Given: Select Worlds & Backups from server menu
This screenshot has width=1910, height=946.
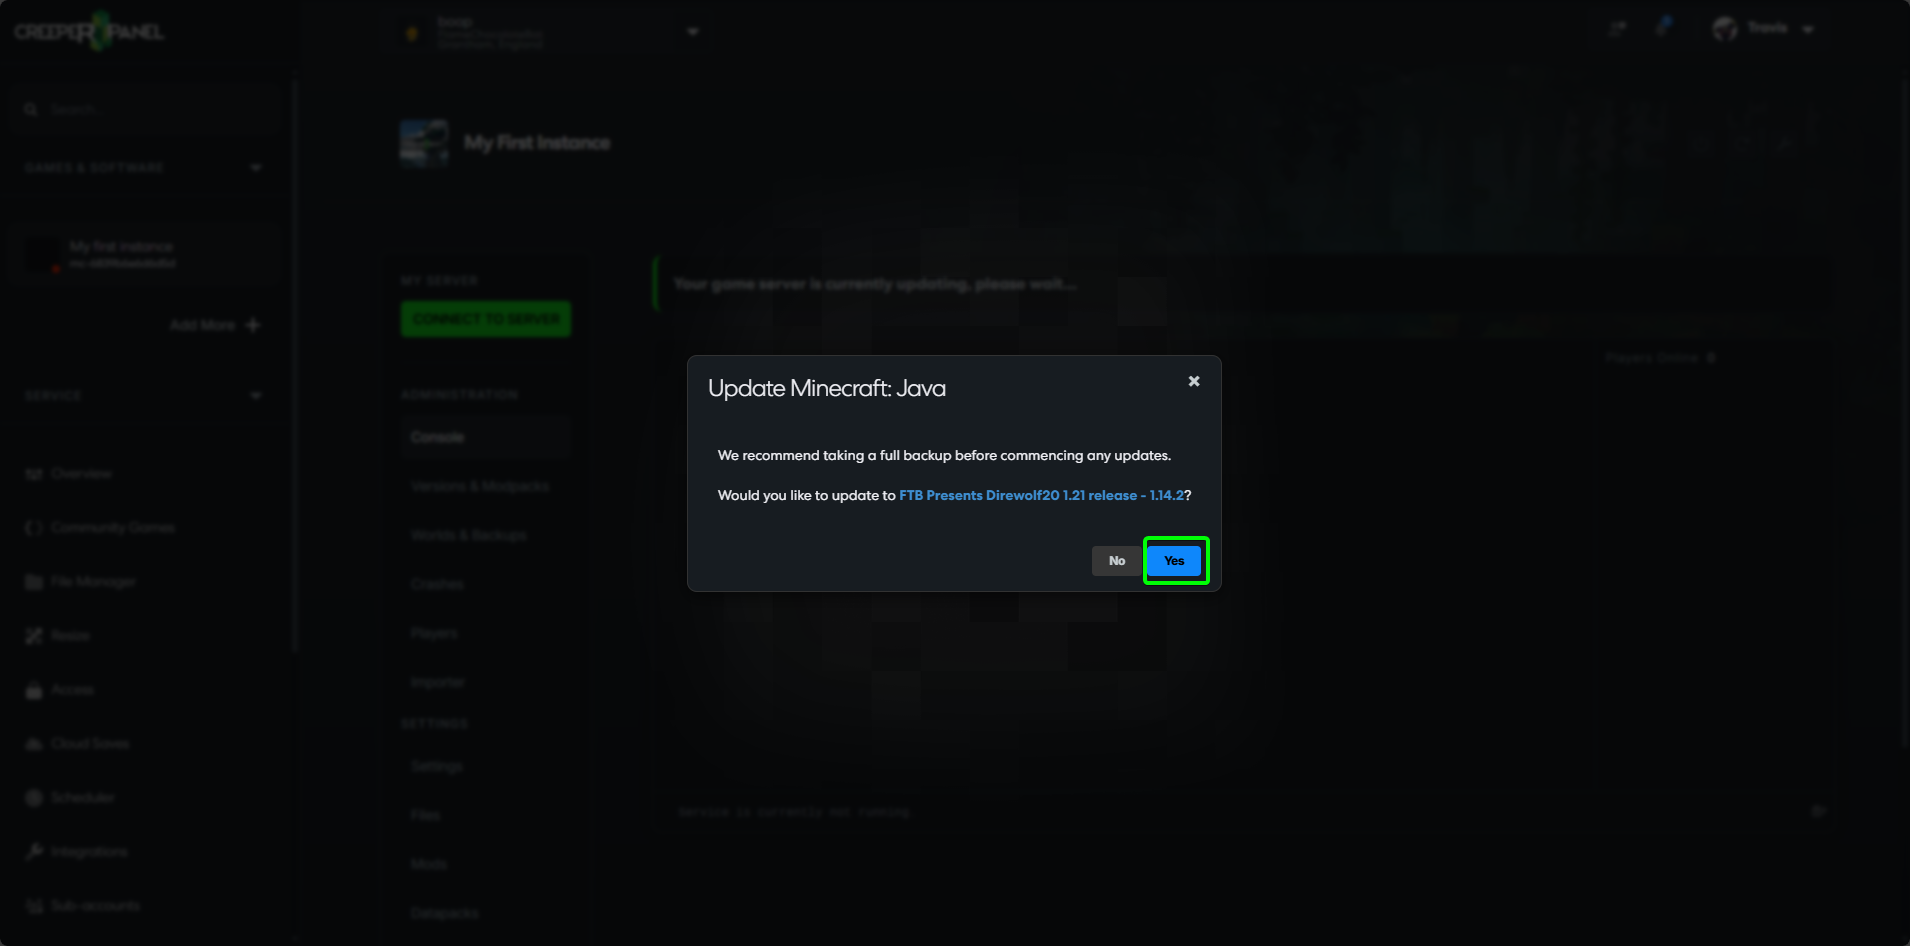Looking at the screenshot, I should (x=469, y=535).
